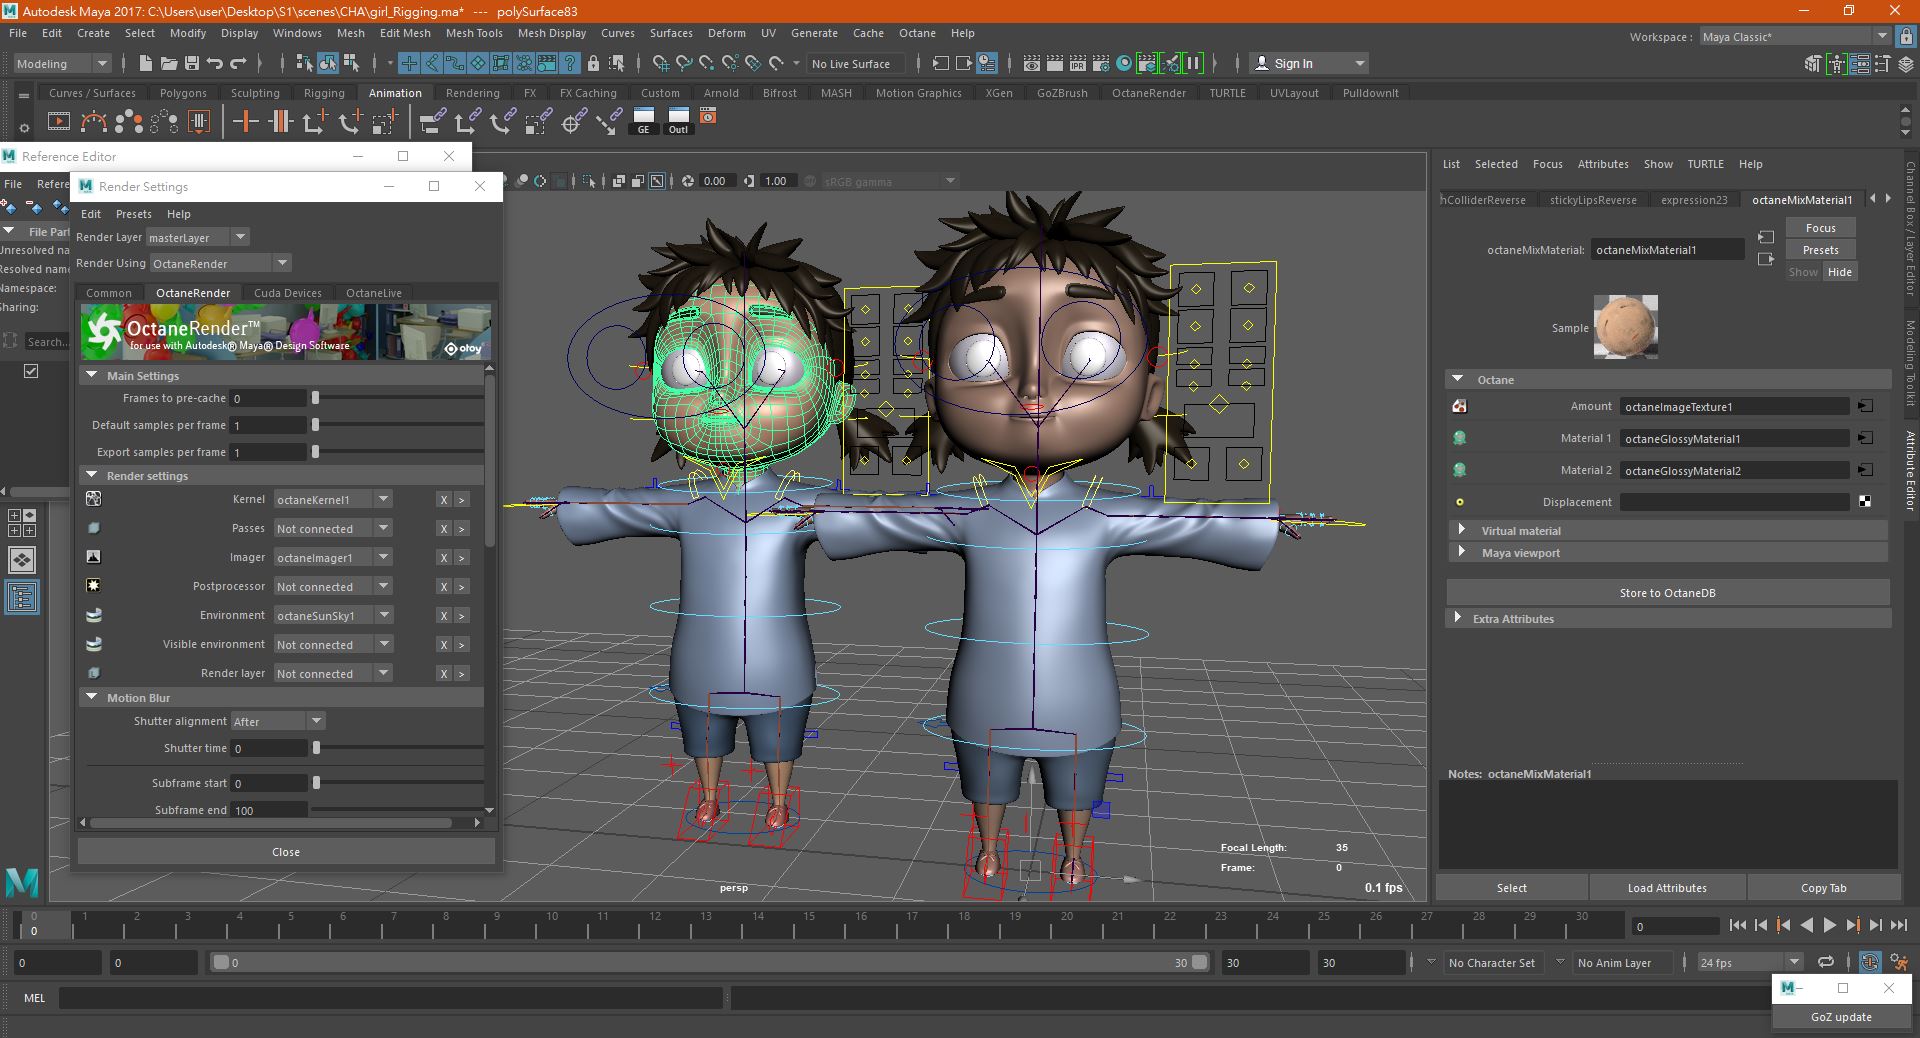The width and height of the screenshot is (1920, 1038).
Task: Click the Save scene icon
Action: point(191,63)
